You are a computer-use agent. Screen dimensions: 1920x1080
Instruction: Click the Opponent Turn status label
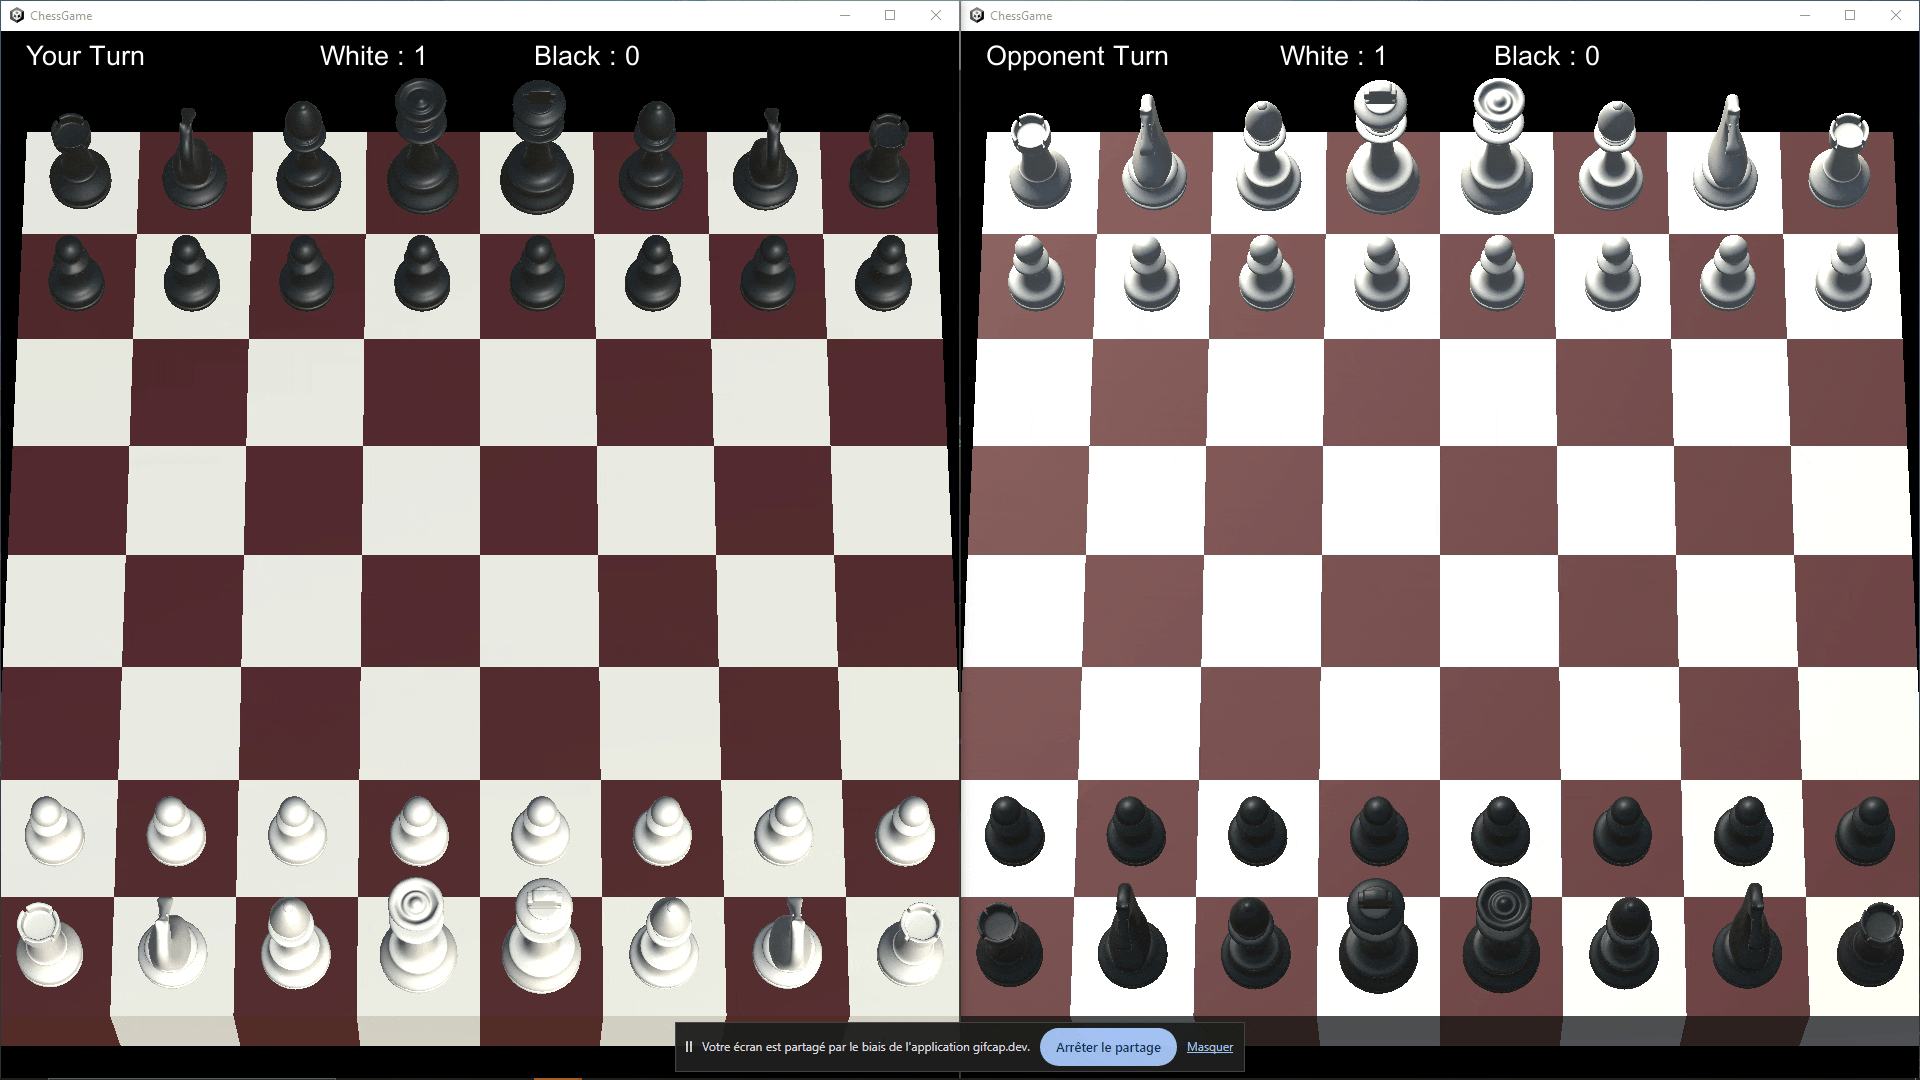click(x=1076, y=56)
